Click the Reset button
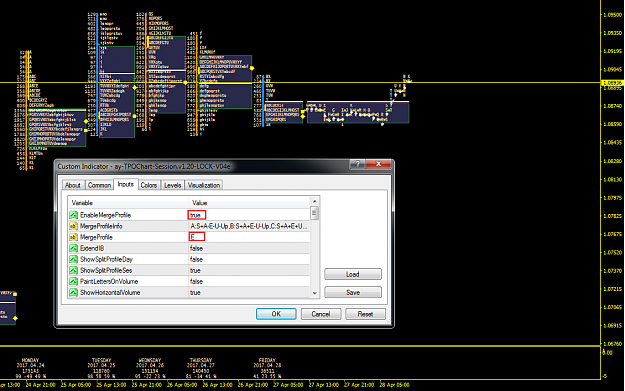 [x=365, y=314]
